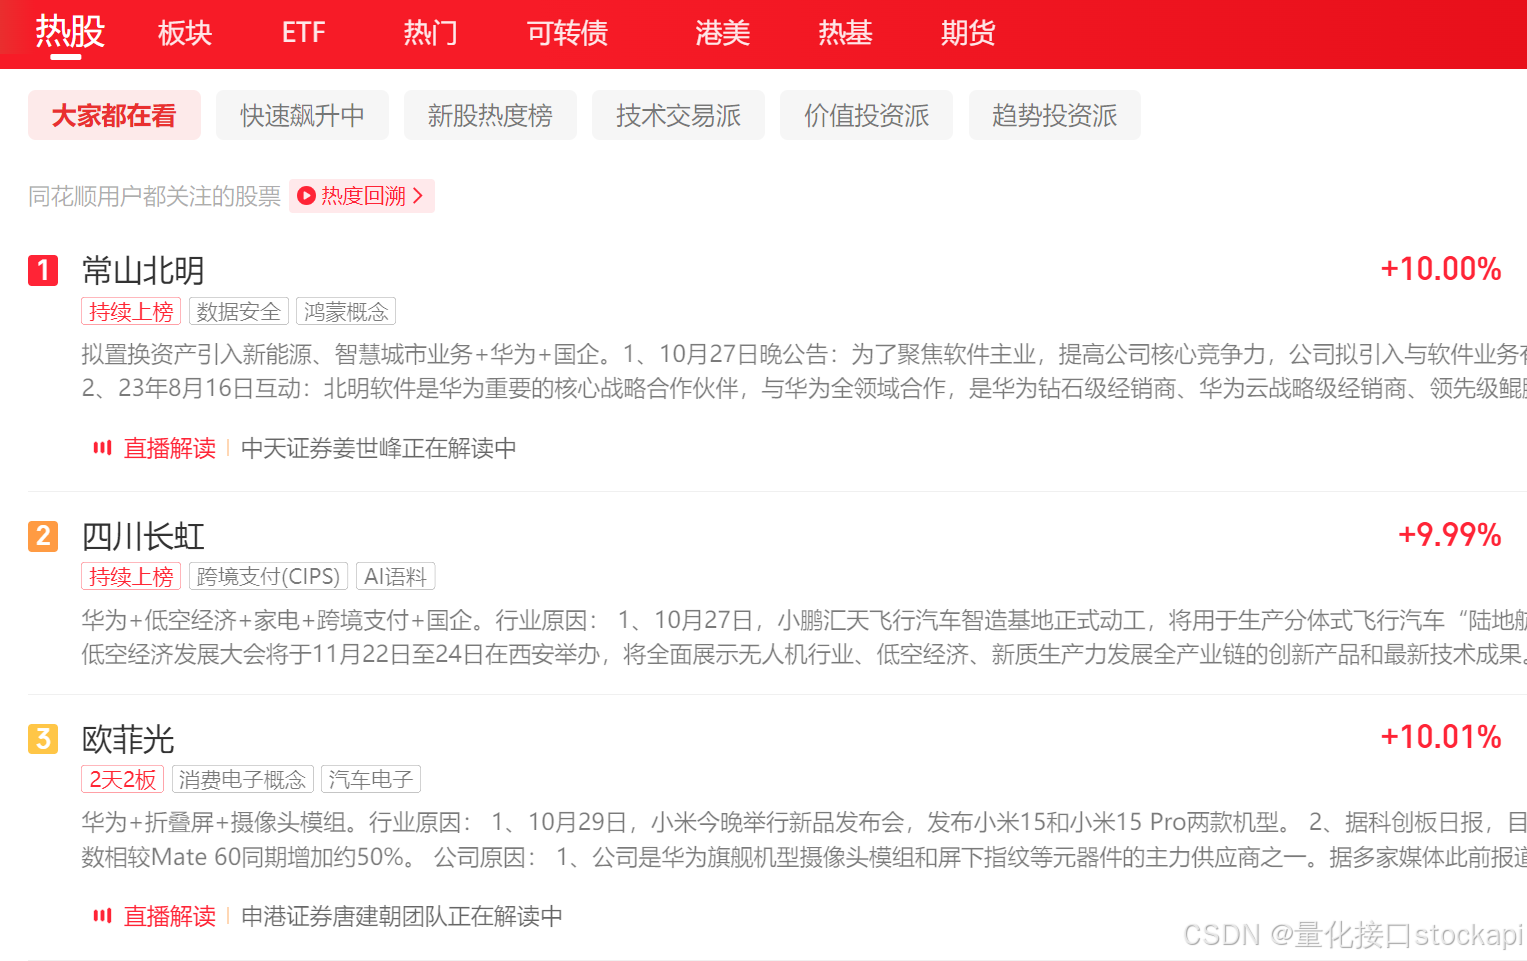Open the 港美 tab

pos(722,33)
